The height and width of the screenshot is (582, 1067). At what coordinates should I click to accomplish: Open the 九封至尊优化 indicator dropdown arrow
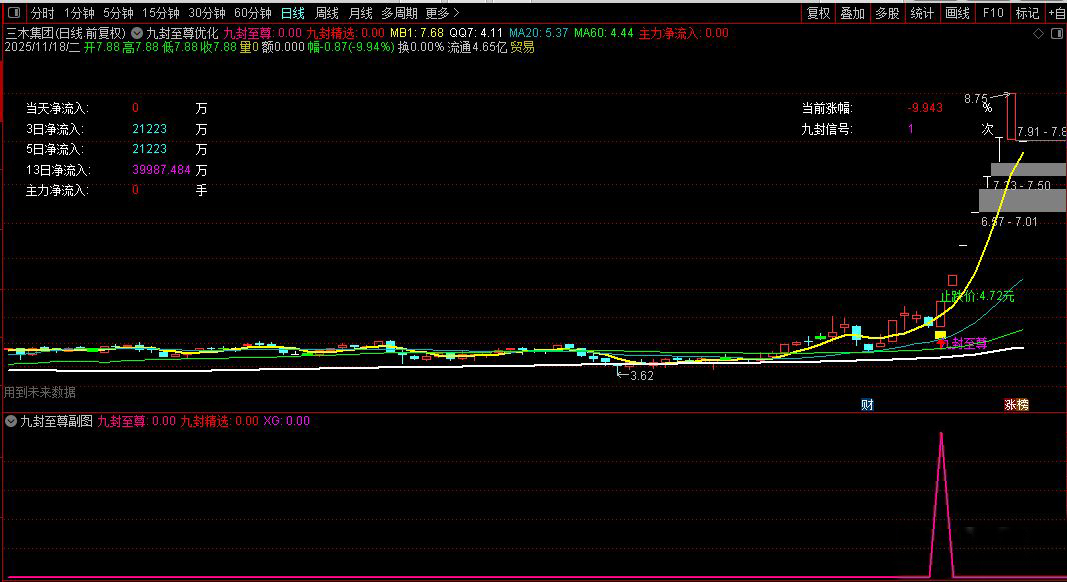[137, 33]
